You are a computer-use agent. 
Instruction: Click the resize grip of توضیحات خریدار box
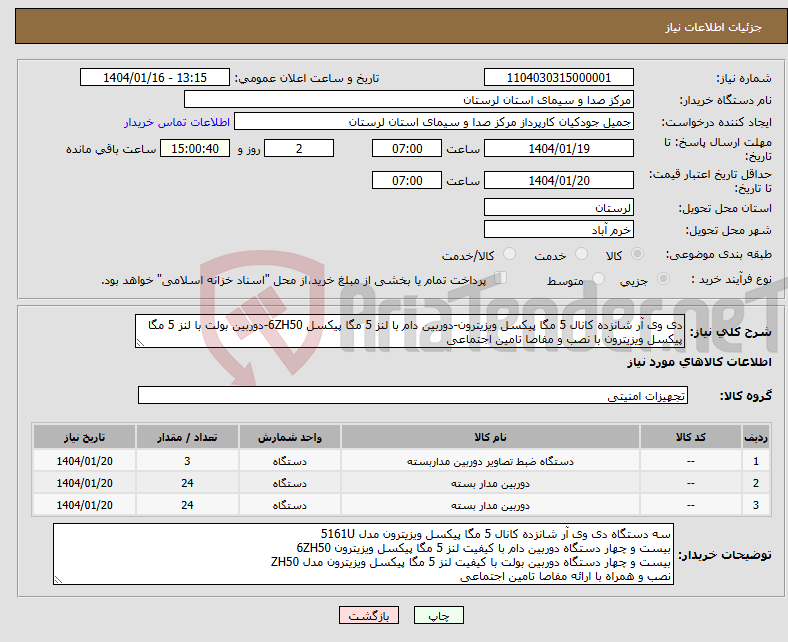coord(58,580)
